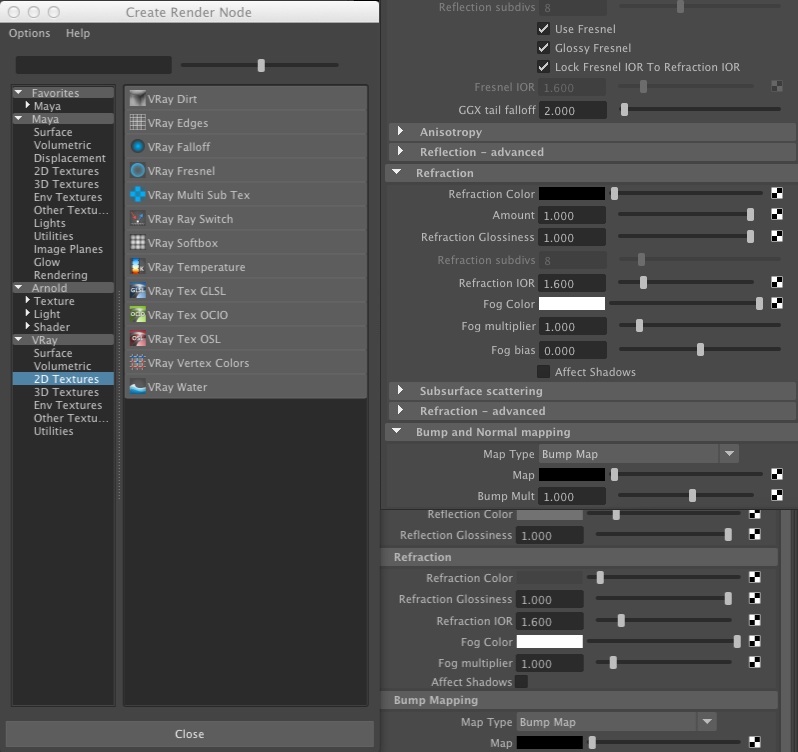Pick VRay Temperature node icon

[x=137, y=267]
